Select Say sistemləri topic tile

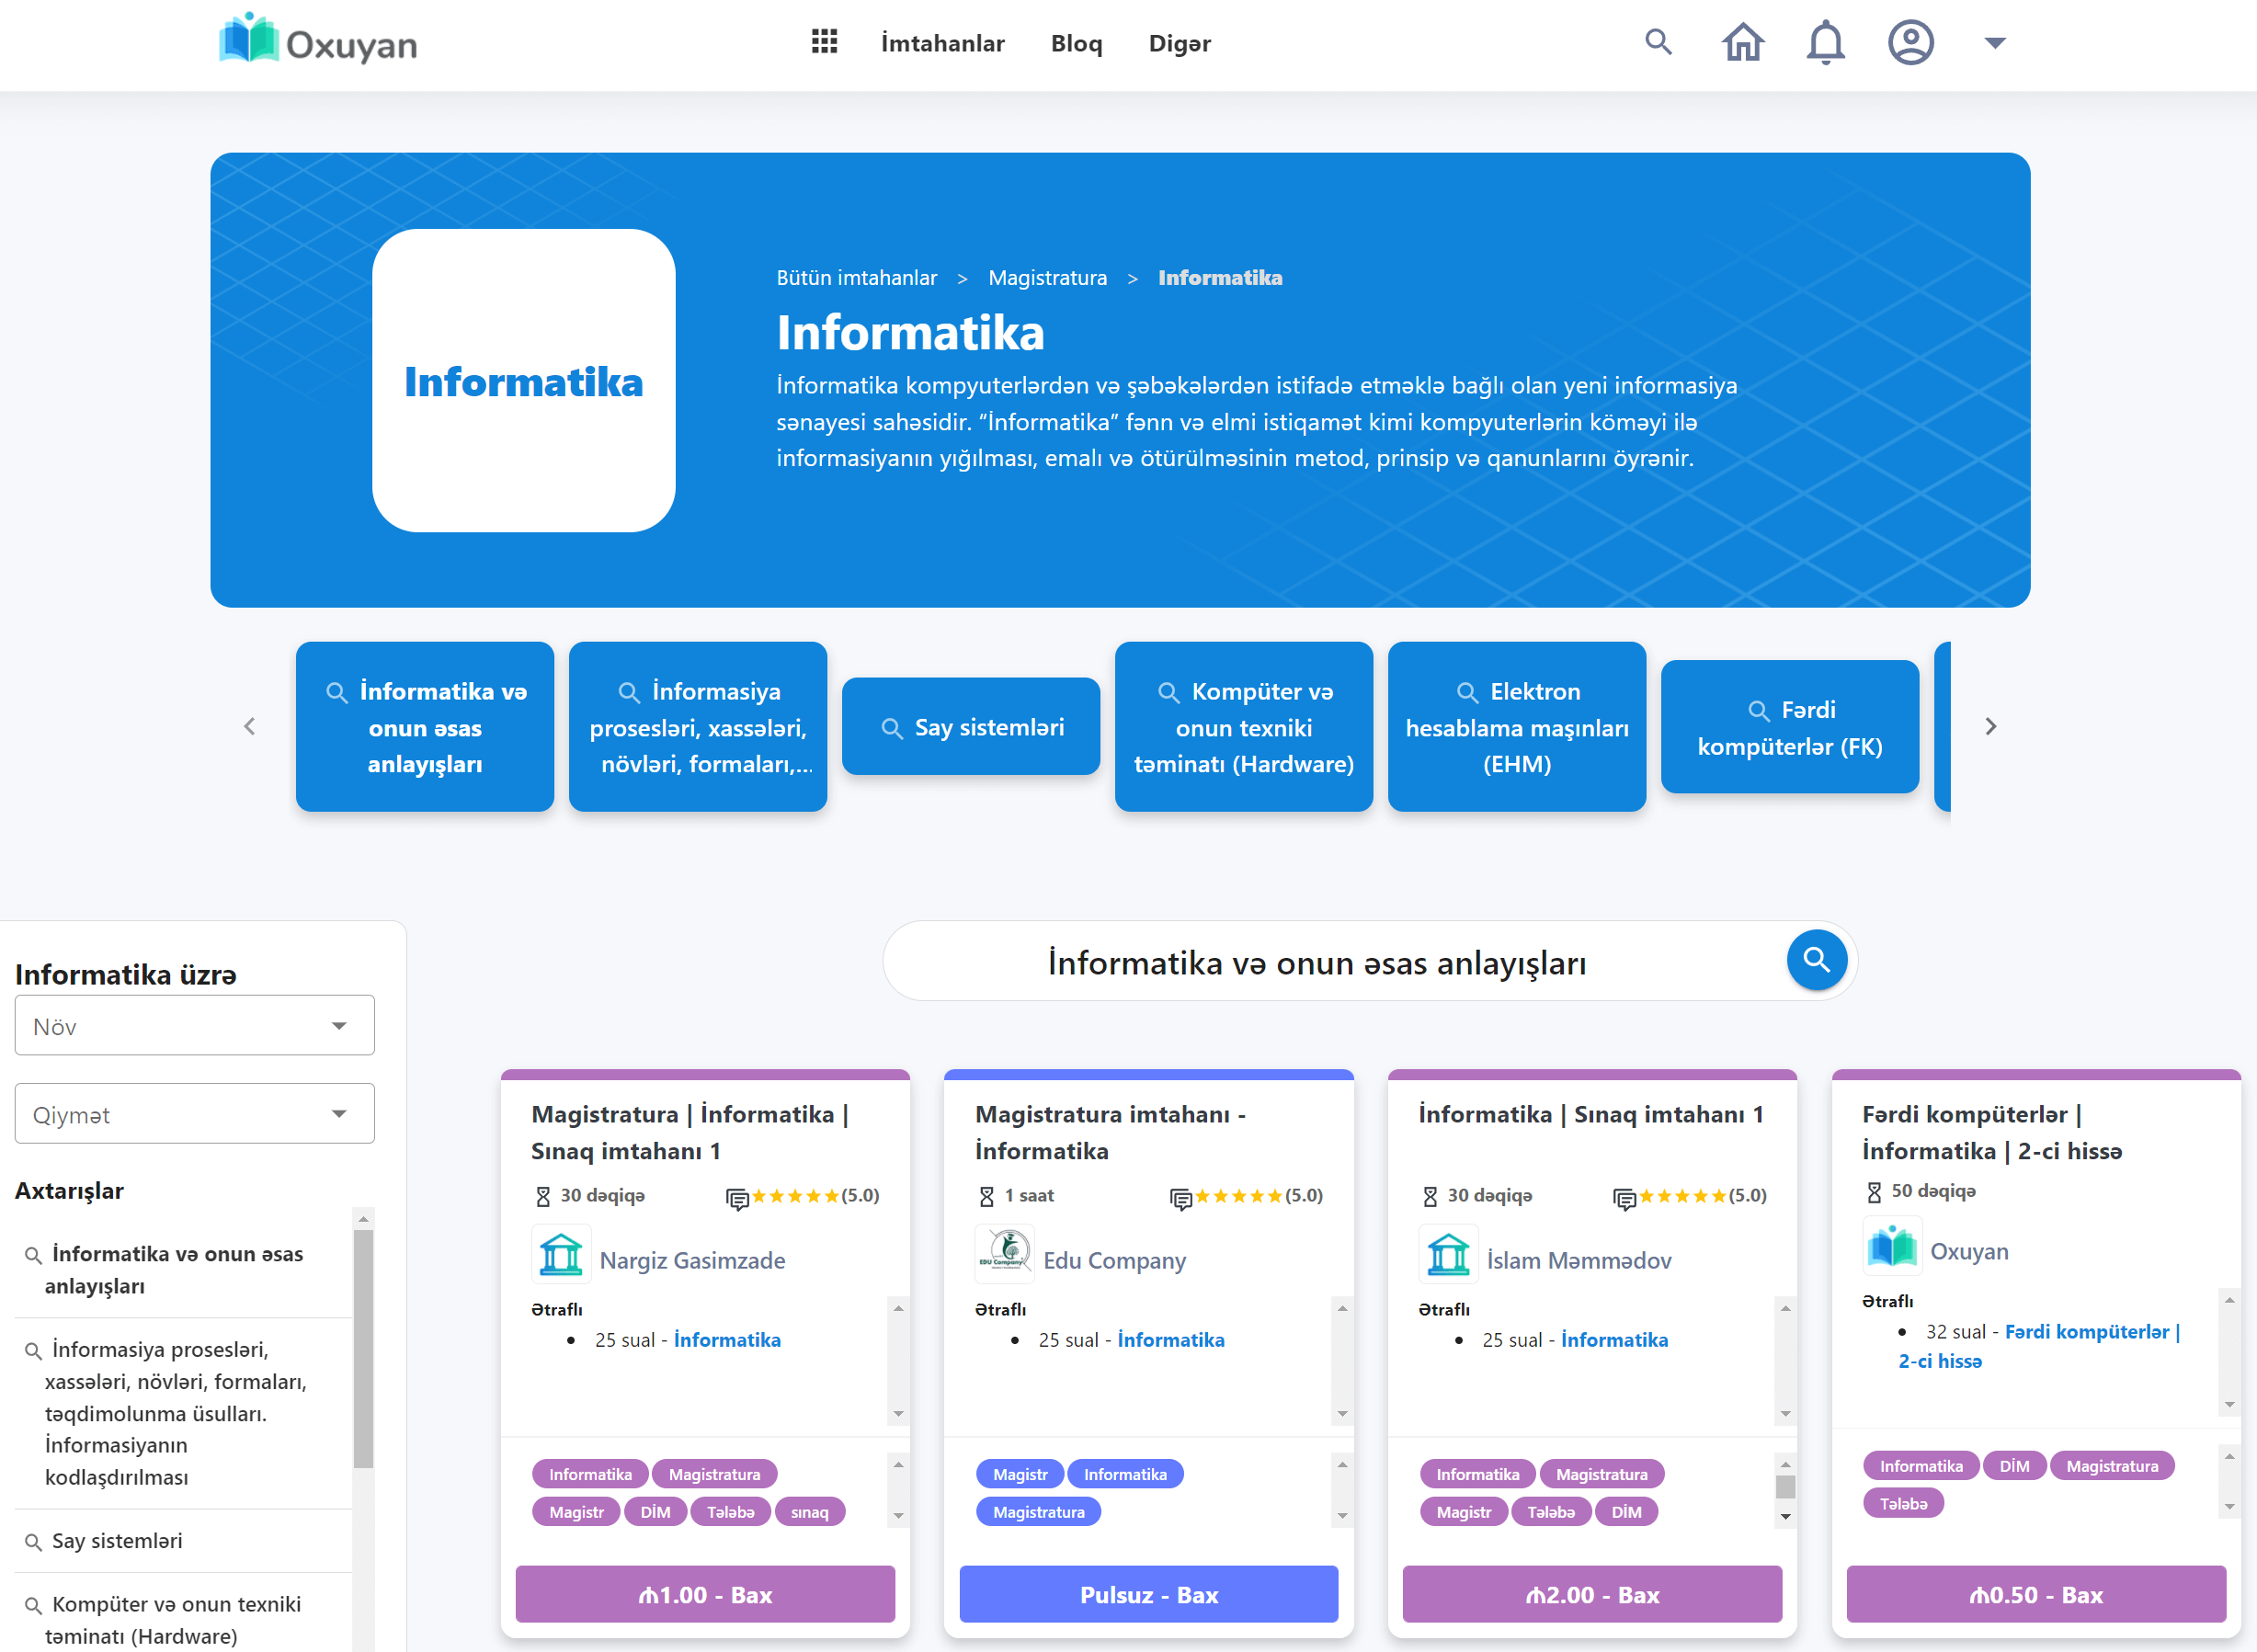pyautogui.click(x=971, y=727)
